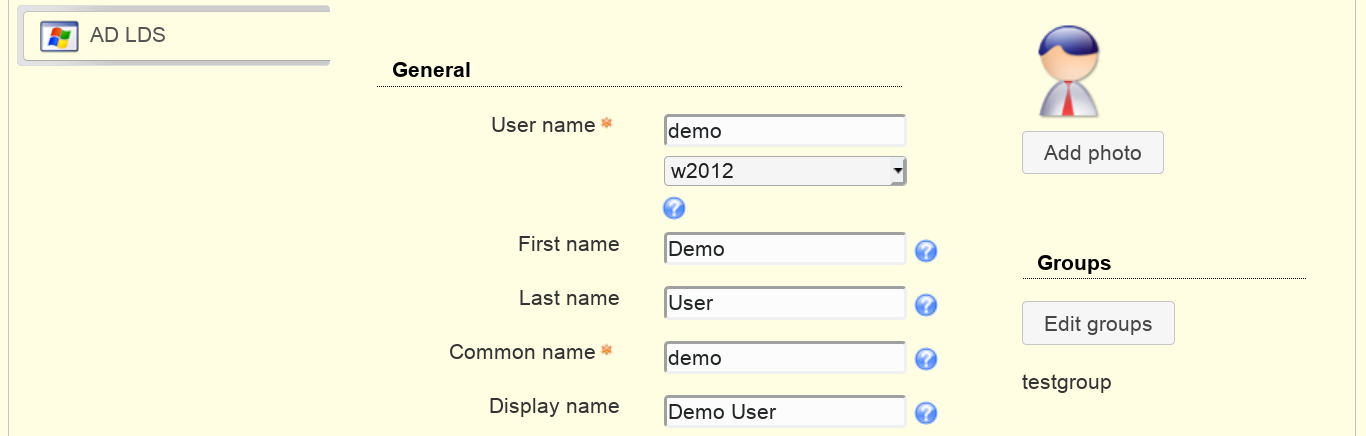Click the help icon below the w2012 dropdown
The width and height of the screenshot is (1366, 436).
click(x=674, y=208)
